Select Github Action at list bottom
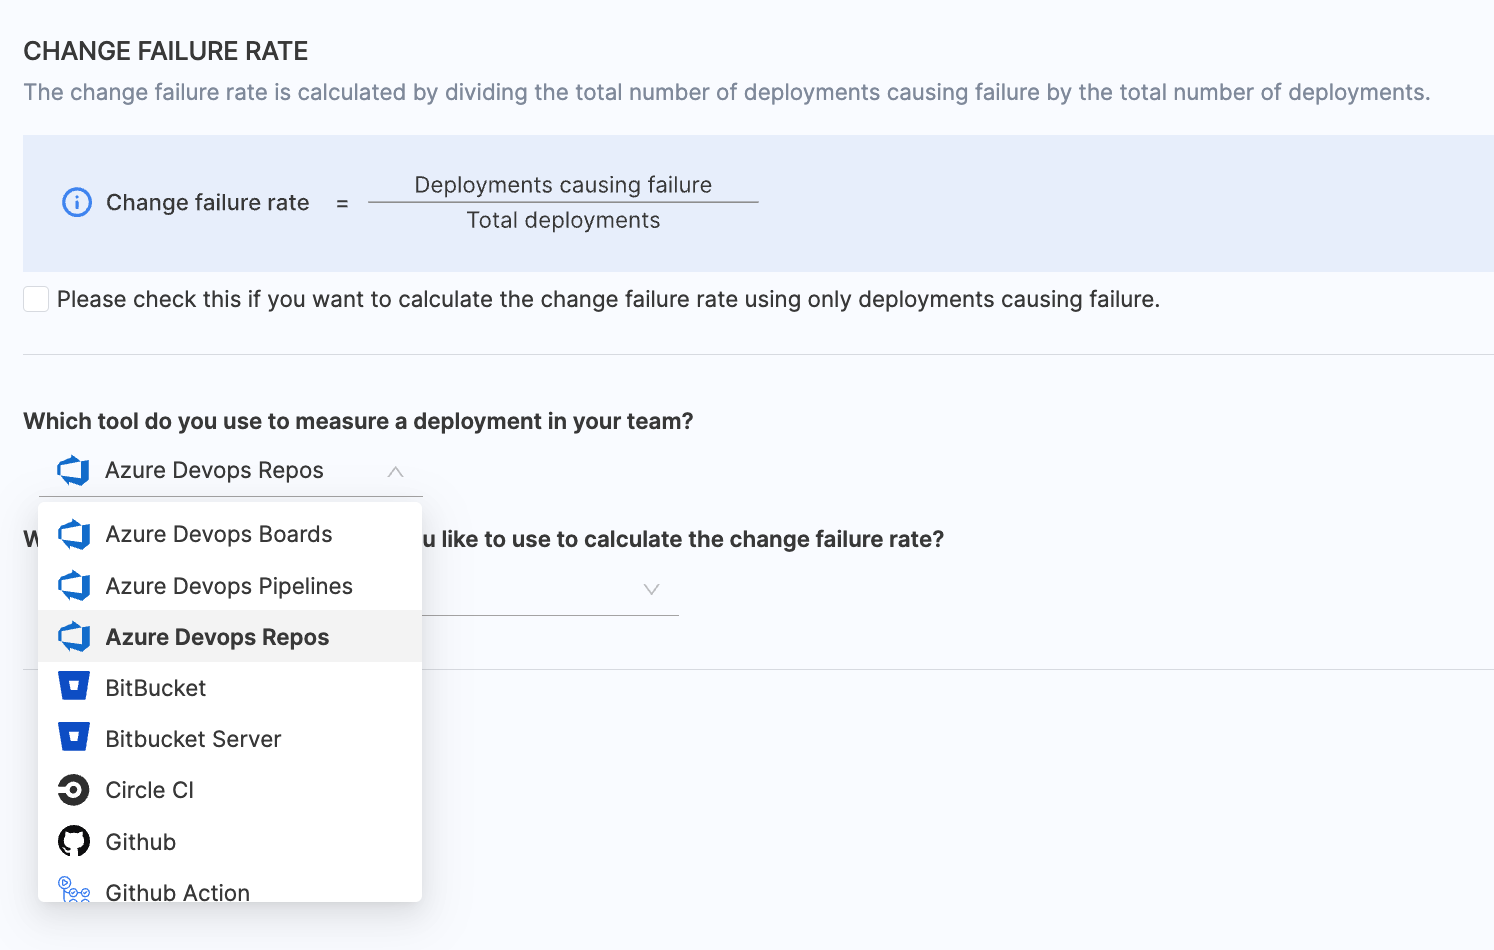Viewport: 1494px width, 950px height. coord(178,891)
